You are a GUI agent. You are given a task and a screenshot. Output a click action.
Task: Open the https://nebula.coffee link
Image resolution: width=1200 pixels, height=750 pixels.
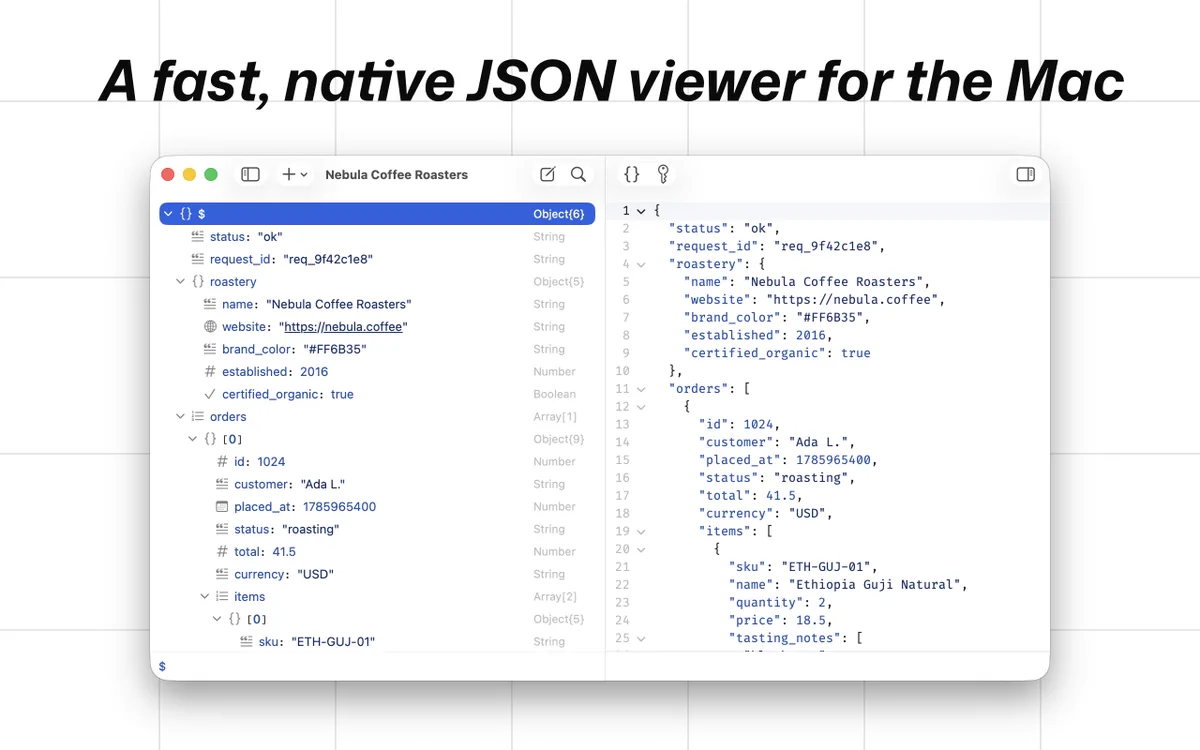tap(344, 327)
